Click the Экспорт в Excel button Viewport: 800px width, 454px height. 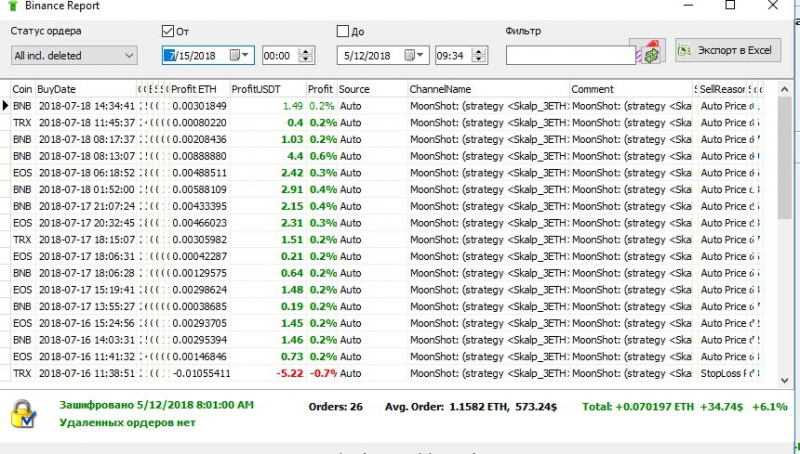tap(728, 51)
